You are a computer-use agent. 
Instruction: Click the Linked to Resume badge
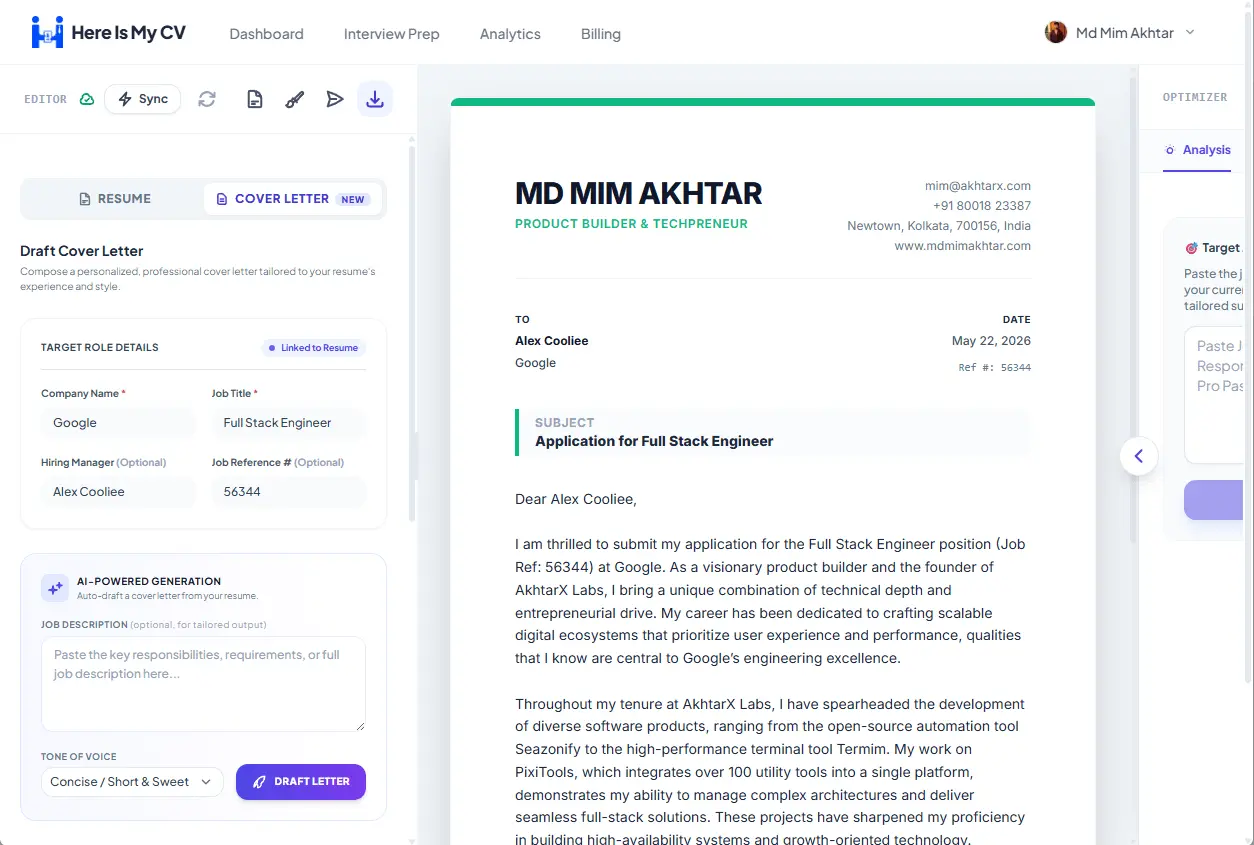[x=315, y=348]
